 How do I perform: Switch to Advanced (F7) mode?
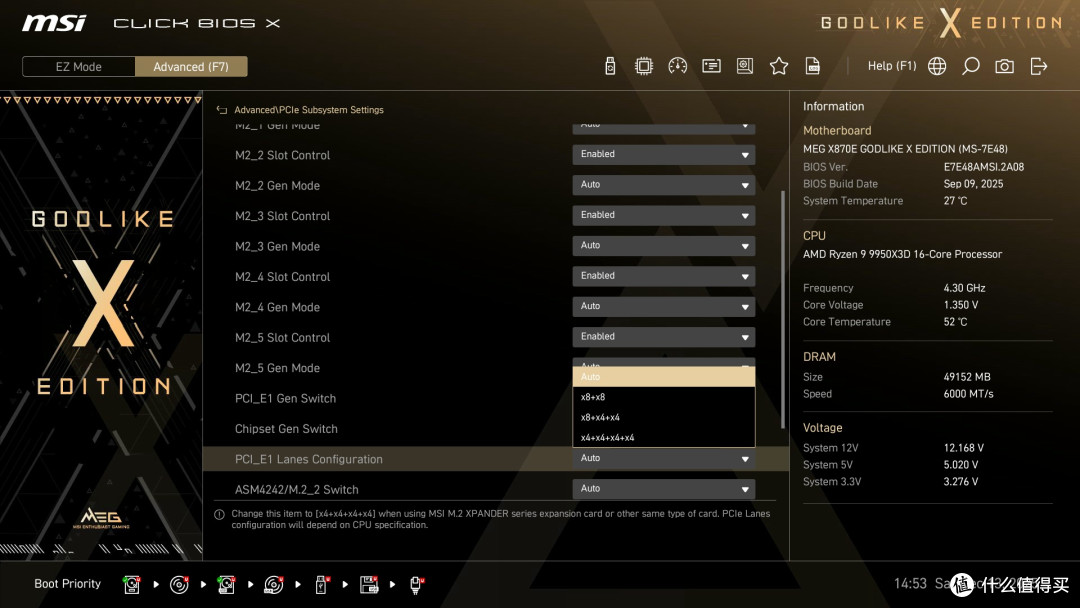(x=191, y=67)
